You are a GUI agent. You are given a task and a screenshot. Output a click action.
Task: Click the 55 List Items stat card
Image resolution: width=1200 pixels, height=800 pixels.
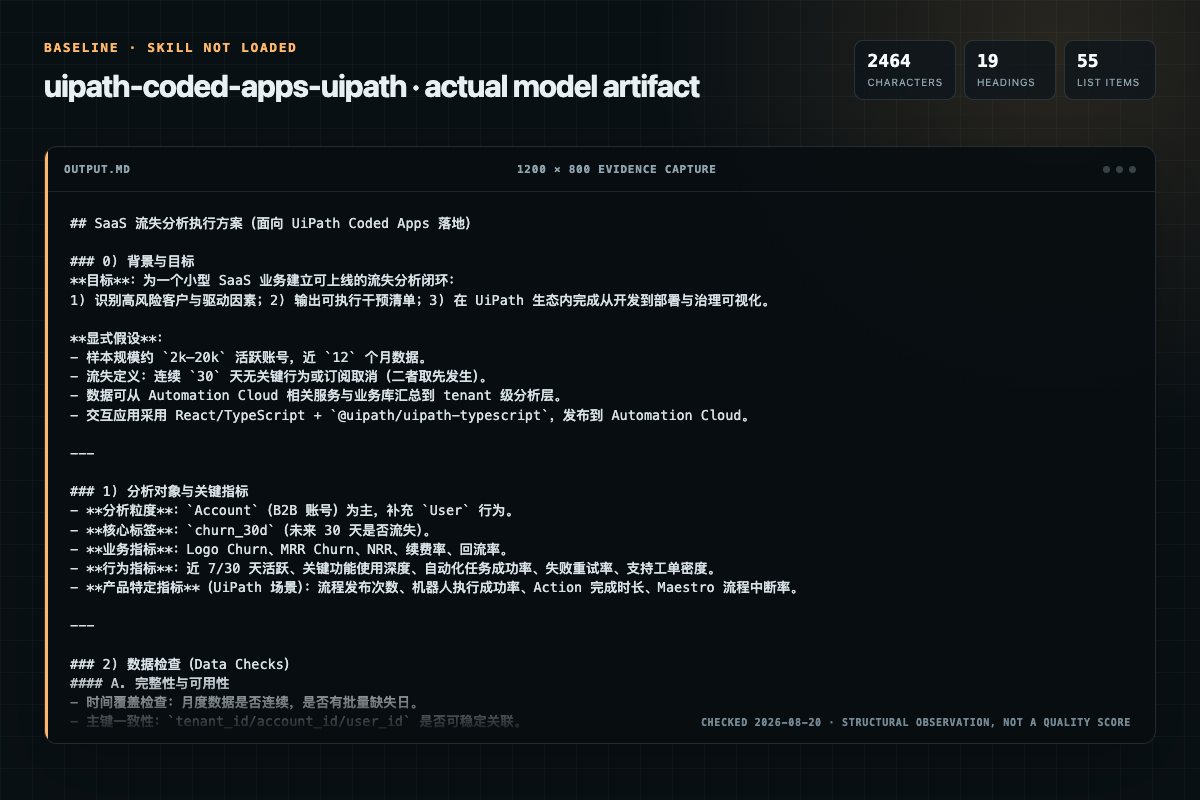tap(1109, 70)
